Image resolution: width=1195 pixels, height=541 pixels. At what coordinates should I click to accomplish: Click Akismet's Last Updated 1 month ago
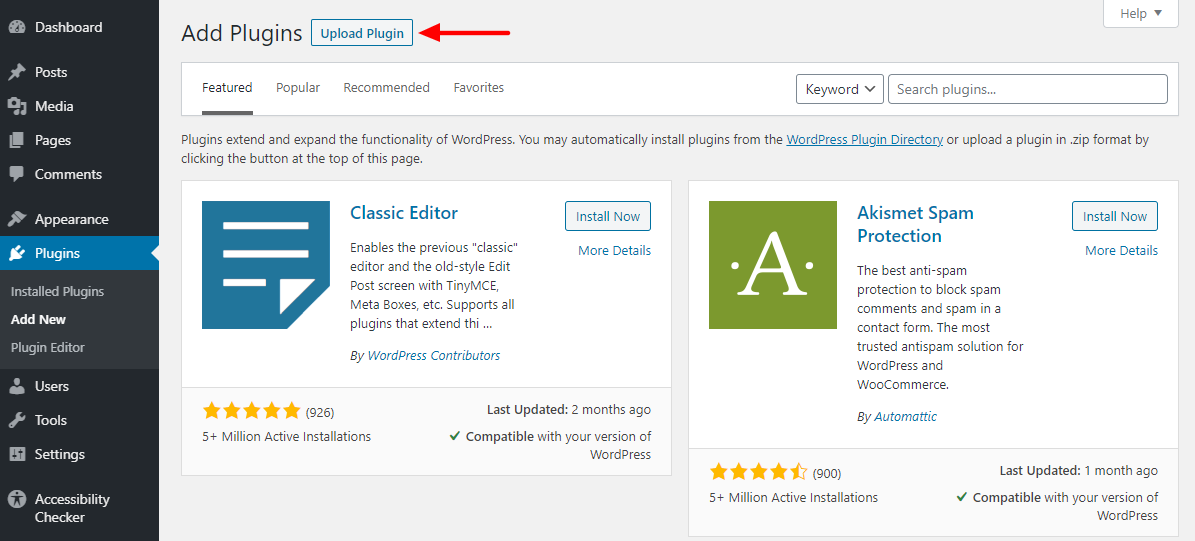(x=1078, y=471)
